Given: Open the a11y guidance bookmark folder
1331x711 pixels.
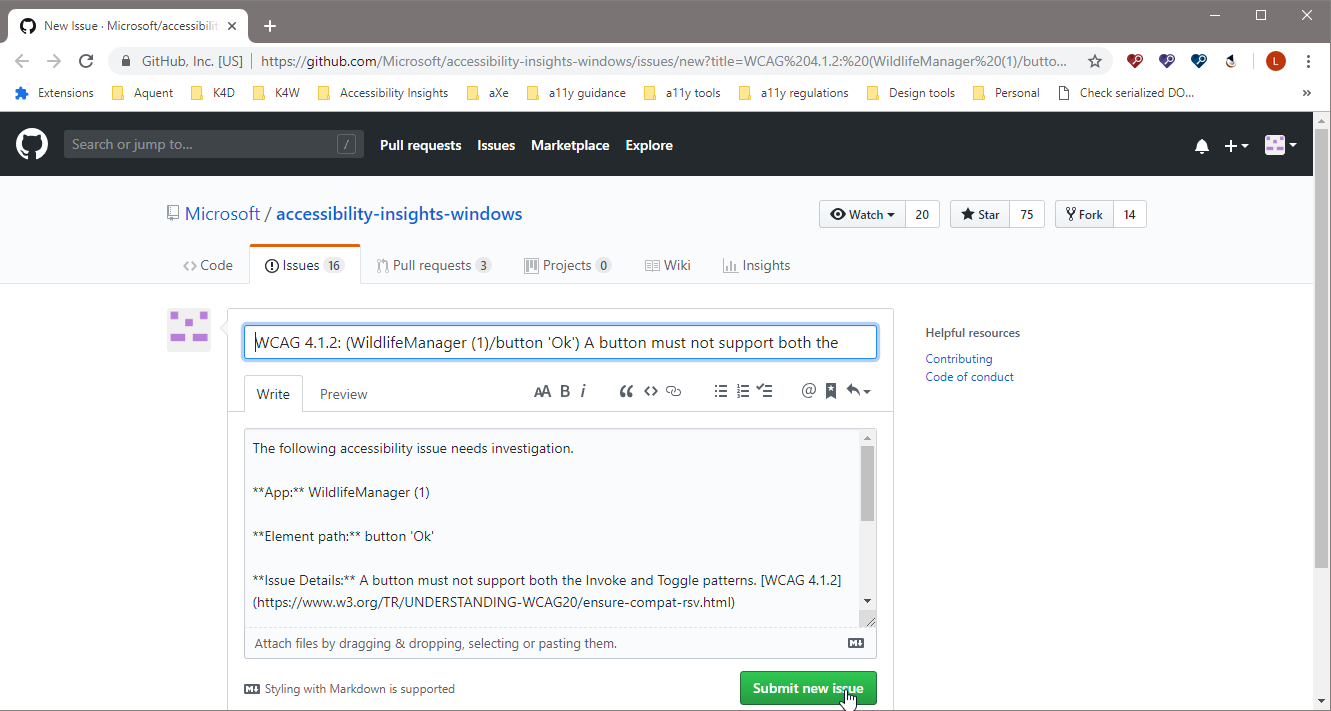Looking at the screenshot, I should coord(575,93).
